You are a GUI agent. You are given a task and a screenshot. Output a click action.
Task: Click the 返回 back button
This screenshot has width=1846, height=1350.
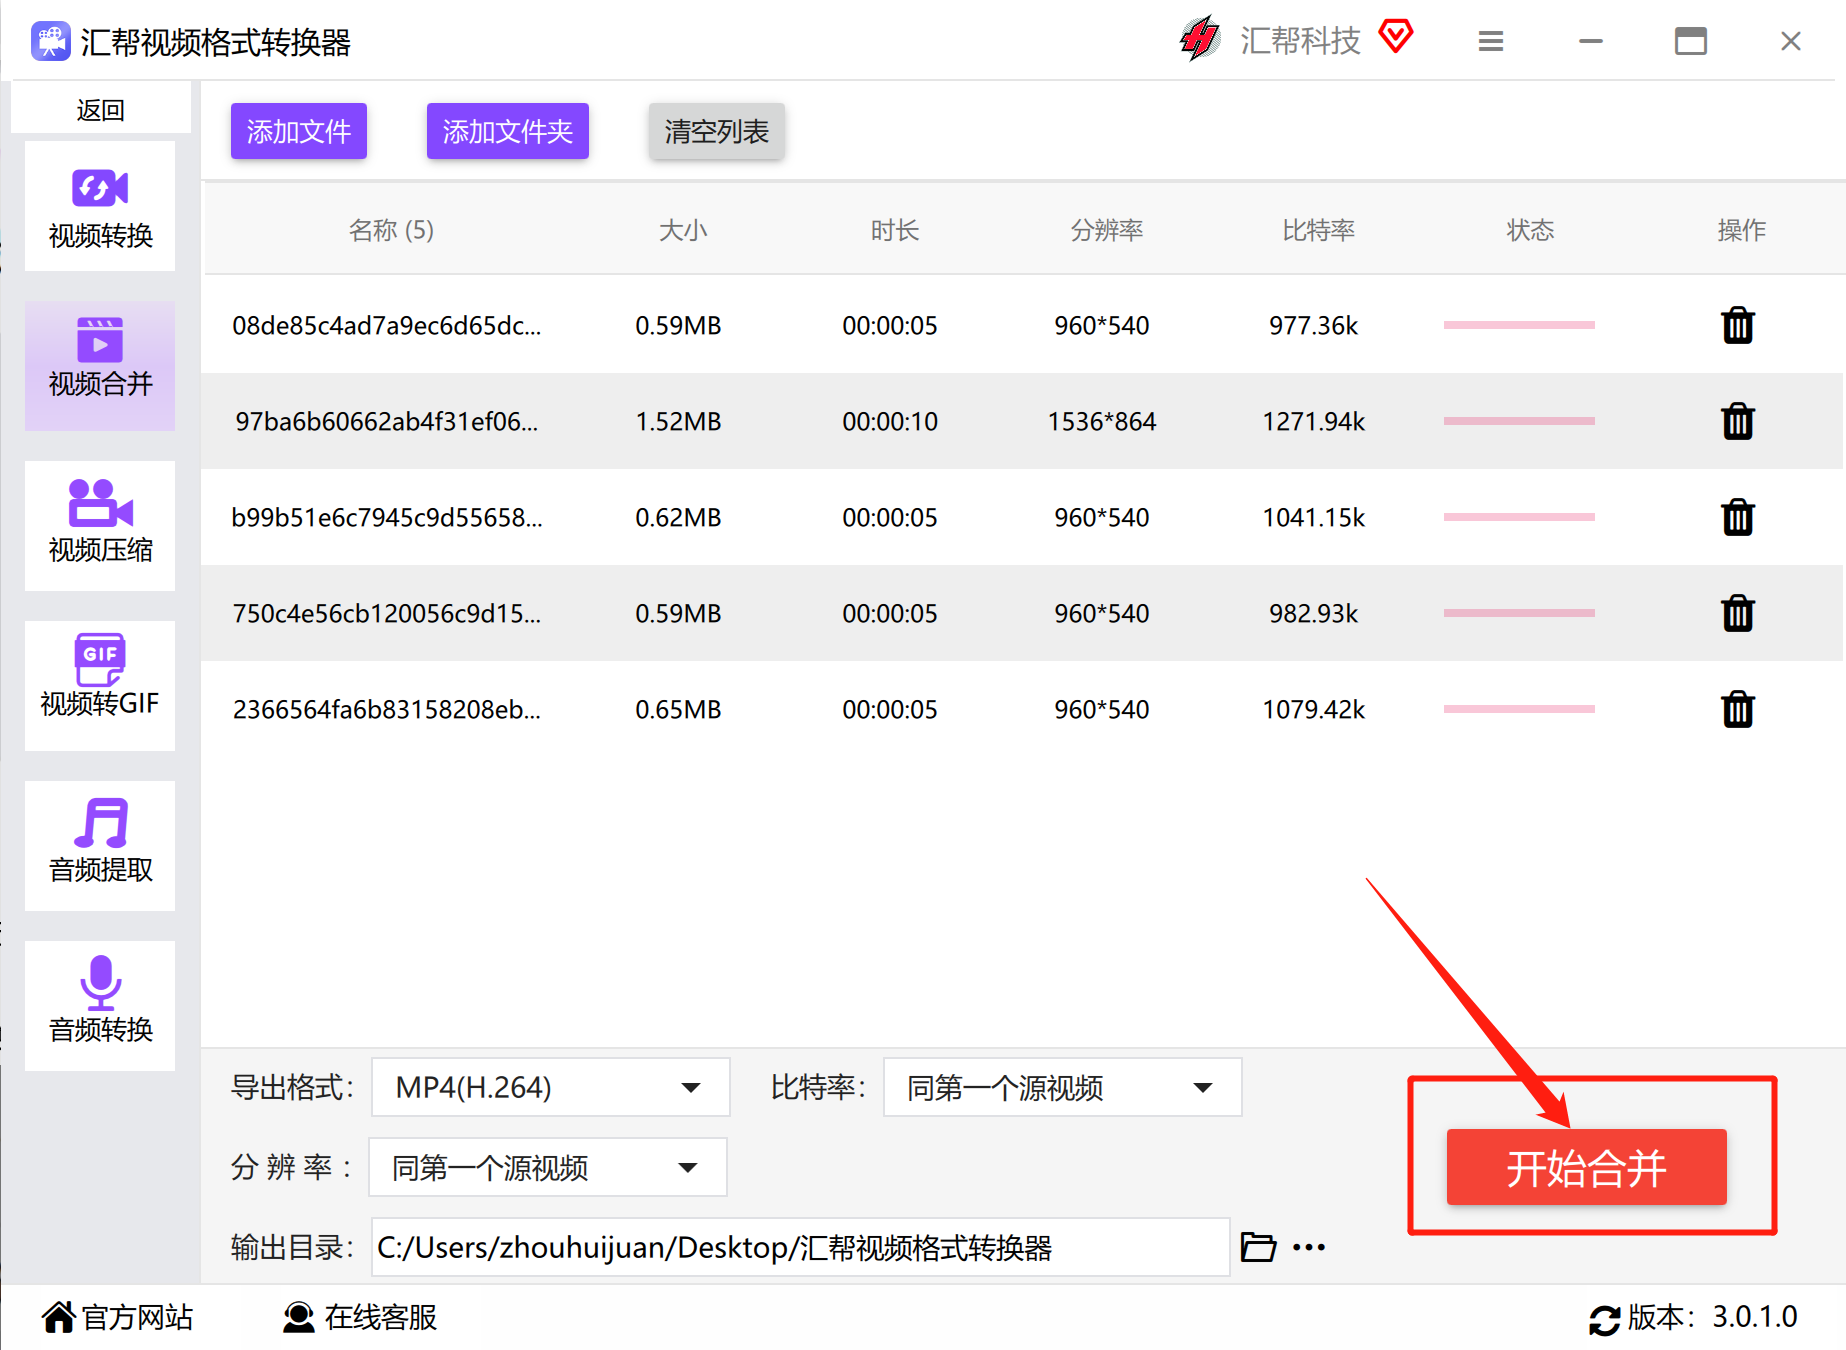(100, 109)
